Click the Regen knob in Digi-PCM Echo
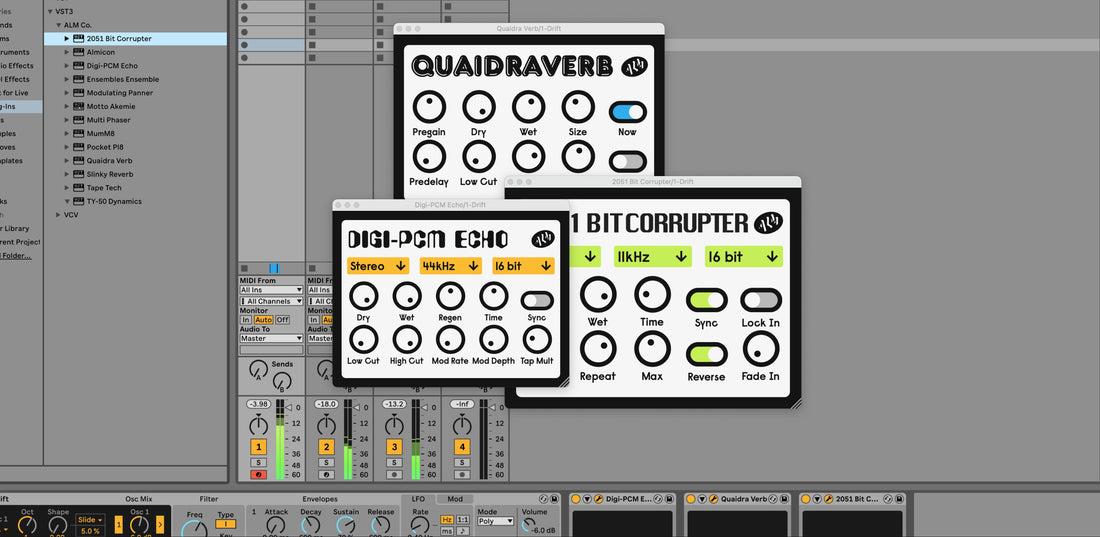 pyautogui.click(x=450, y=296)
